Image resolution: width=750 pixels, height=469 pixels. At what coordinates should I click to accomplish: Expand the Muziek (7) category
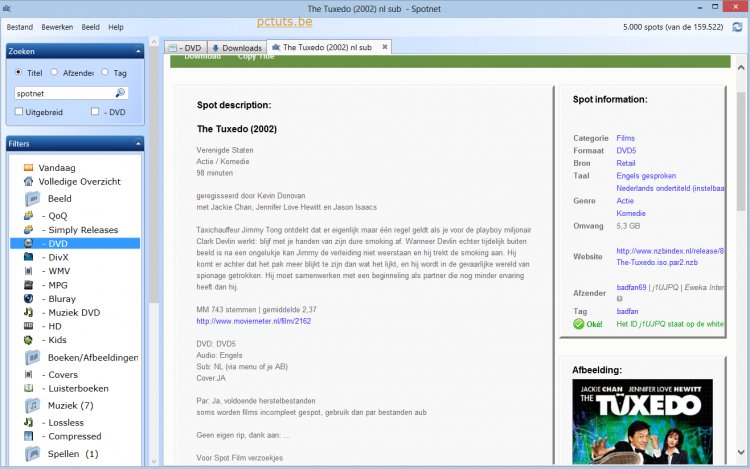point(70,405)
